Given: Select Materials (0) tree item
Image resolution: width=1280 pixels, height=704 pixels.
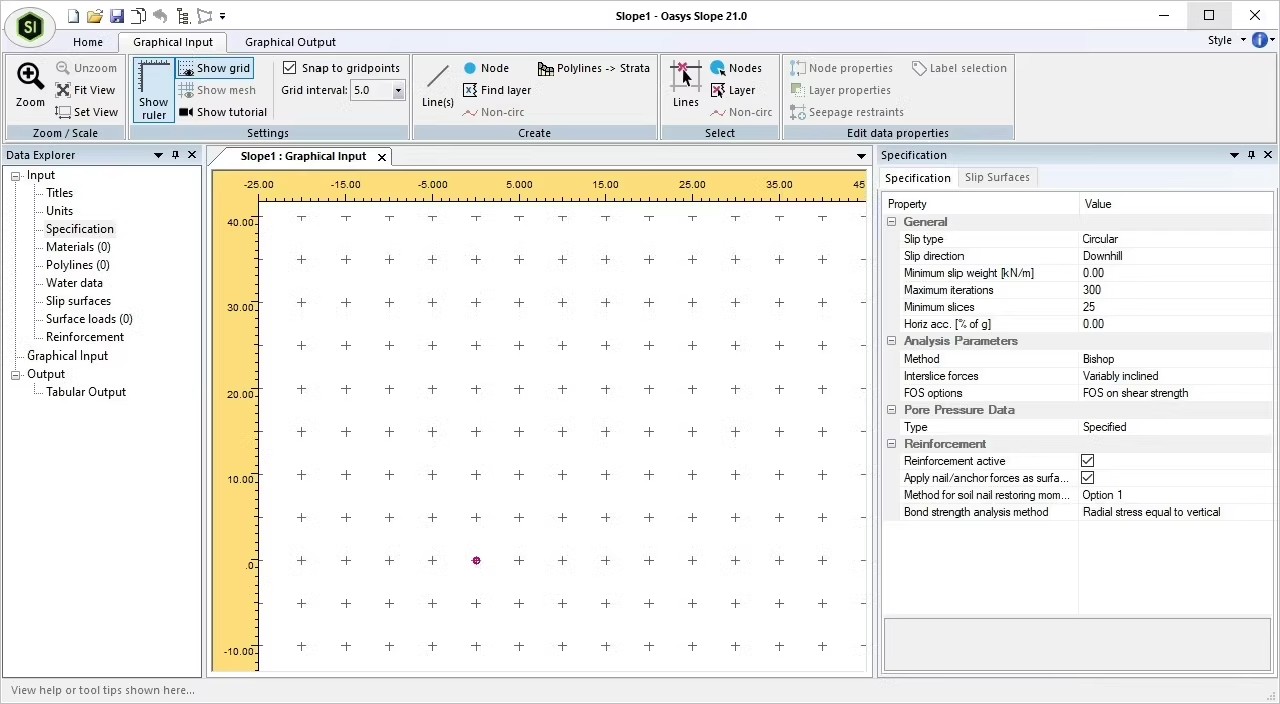Looking at the screenshot, I should (78, 247).
